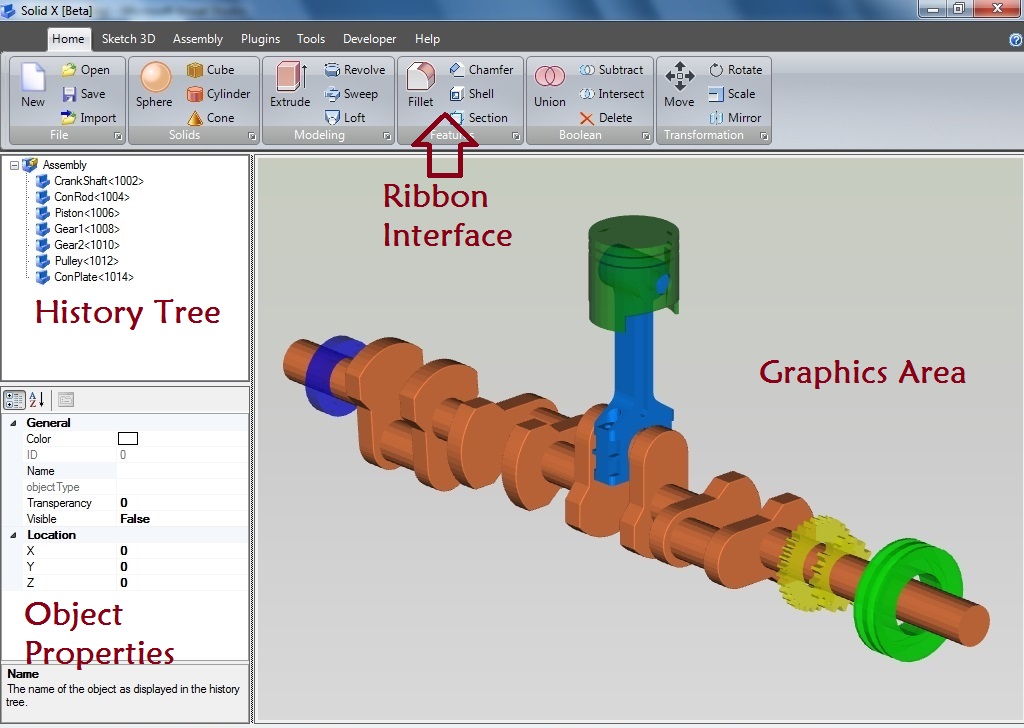The height and width of the screenshot is (728, 1024).
Task: Collapse the Location property category
Action: pyautogui.click(x=13, y=535)
